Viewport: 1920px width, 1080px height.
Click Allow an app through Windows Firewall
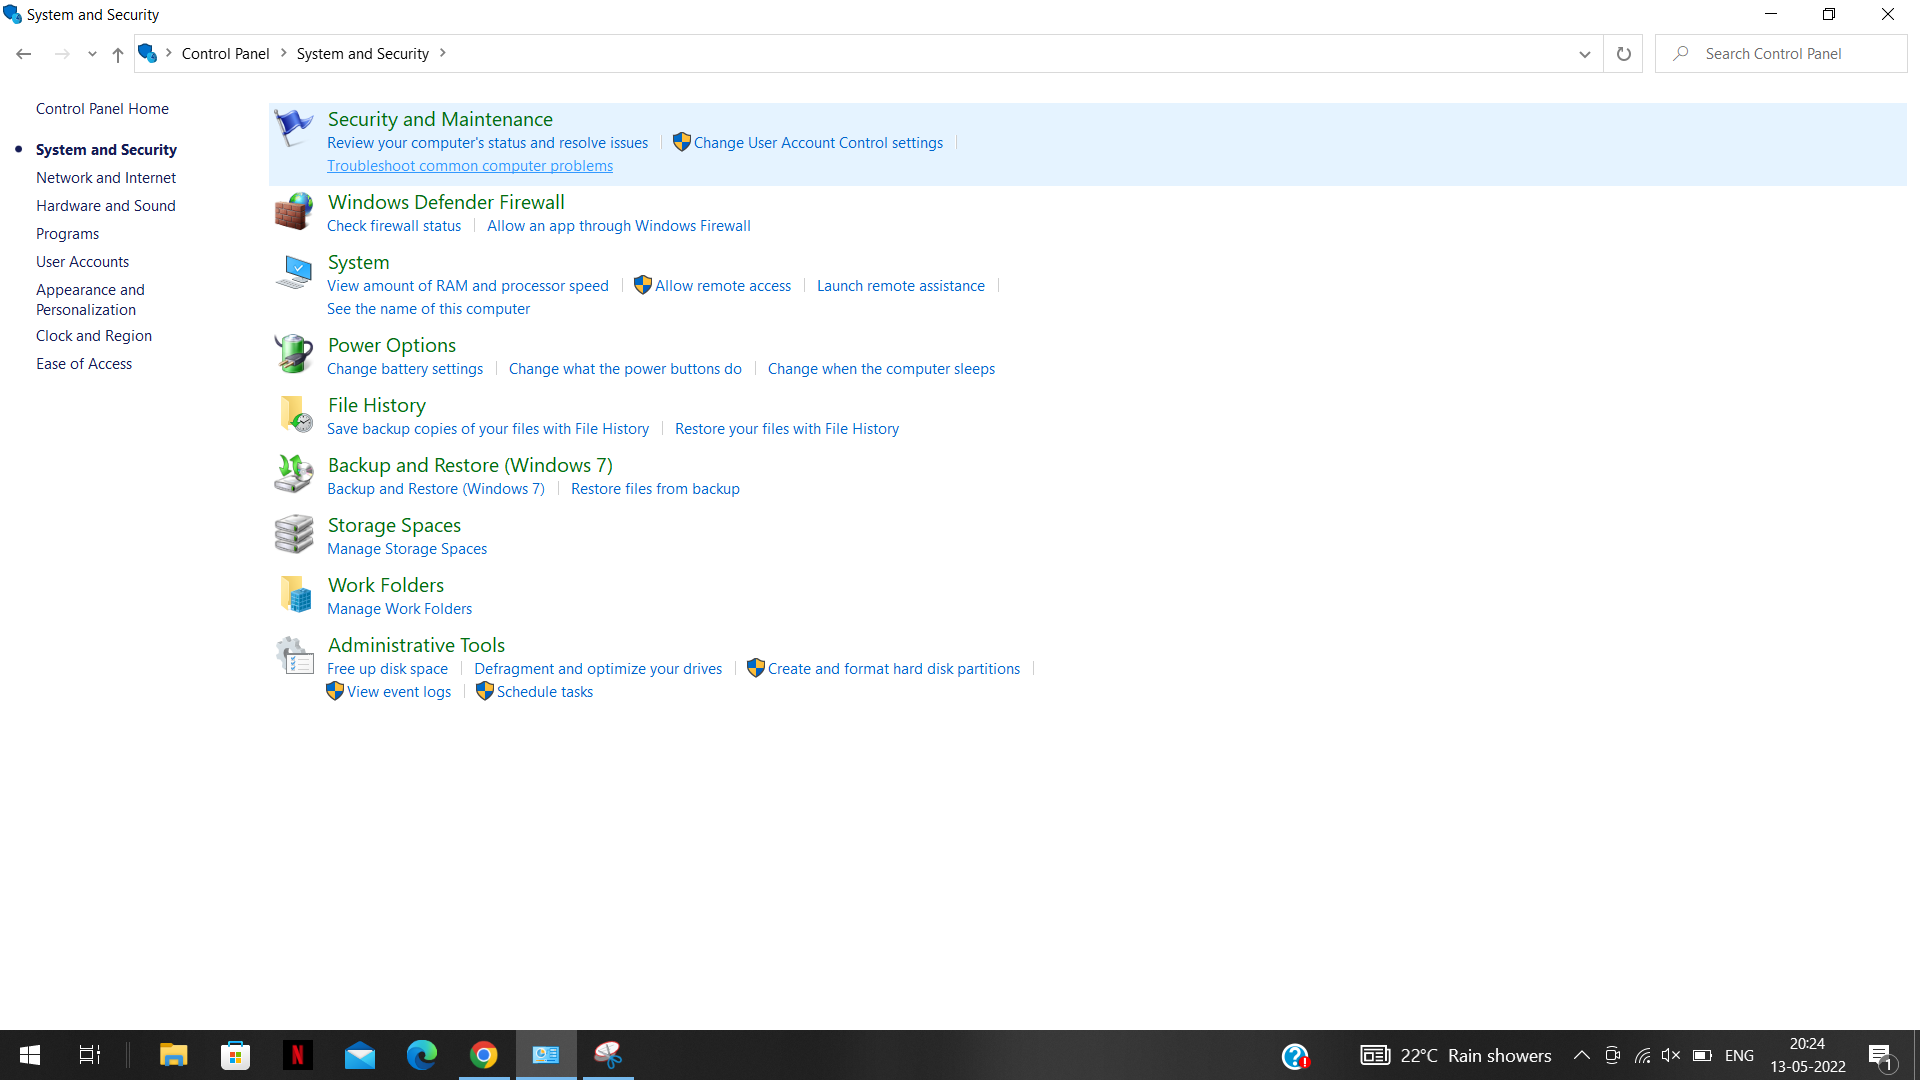tap(618, 225)
